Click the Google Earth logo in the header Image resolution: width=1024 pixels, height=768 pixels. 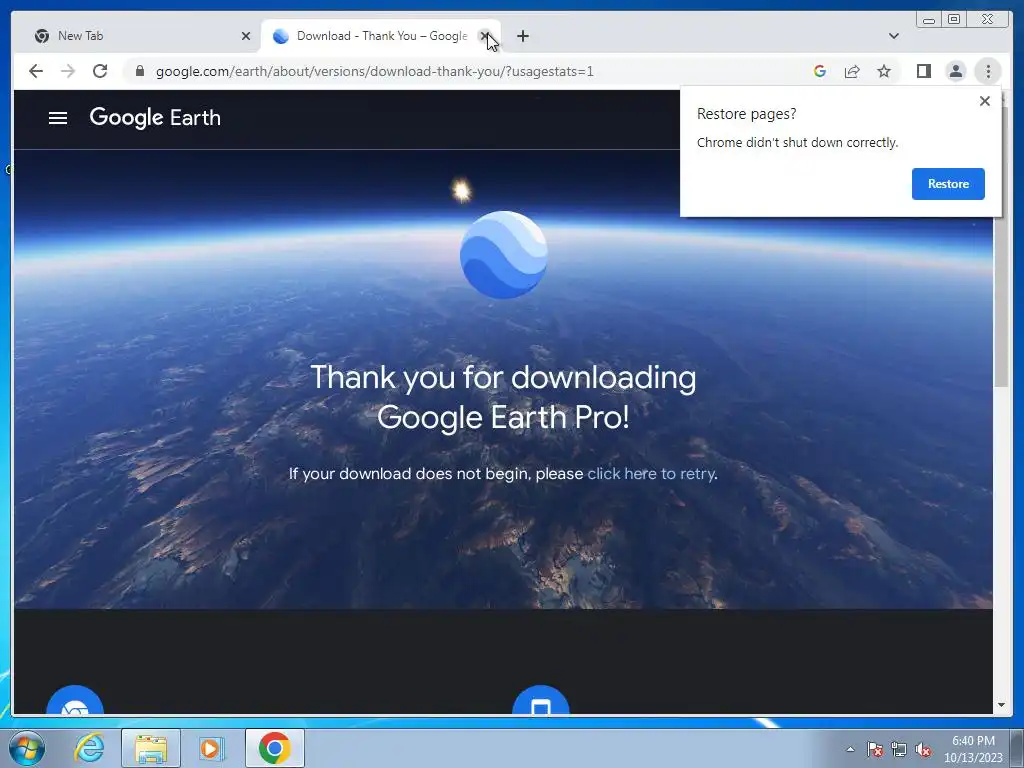(x=155, y=118)
